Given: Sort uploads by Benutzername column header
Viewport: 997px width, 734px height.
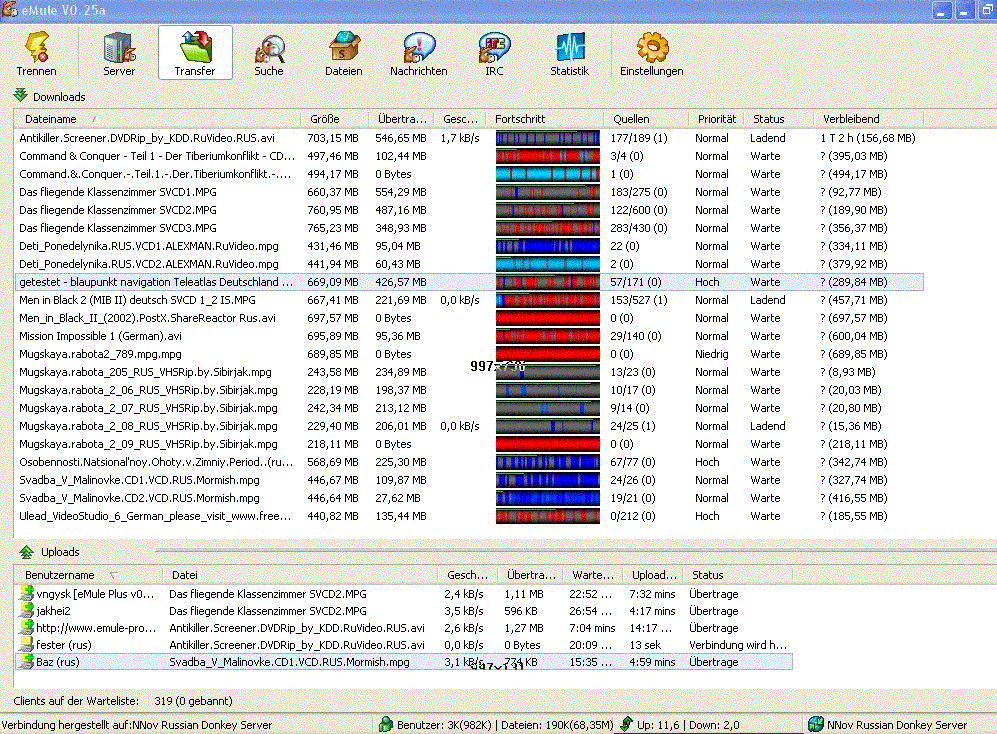Looking at the screenshot, I should pyautogui.click(x=88, y=575).
